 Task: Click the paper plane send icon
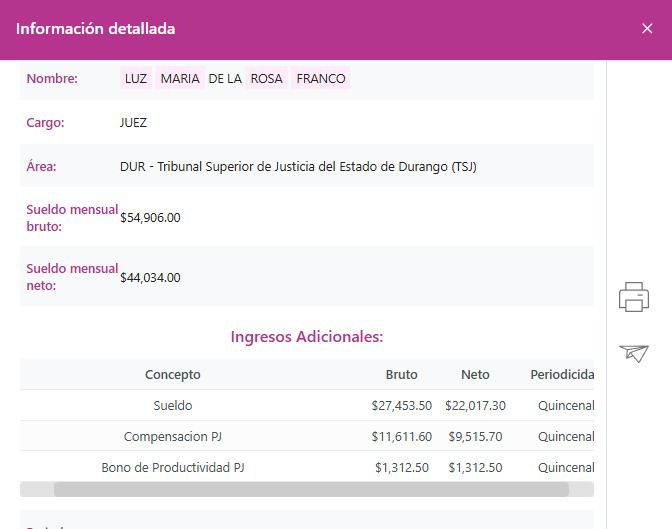(634, 353)
